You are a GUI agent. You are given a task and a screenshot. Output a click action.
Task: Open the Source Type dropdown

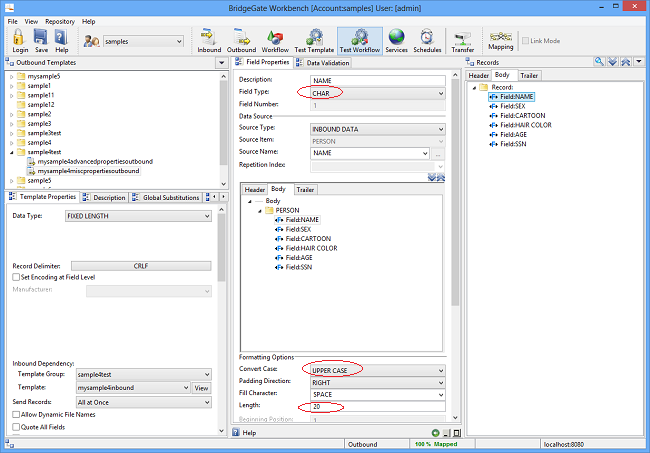click(378, 129)
